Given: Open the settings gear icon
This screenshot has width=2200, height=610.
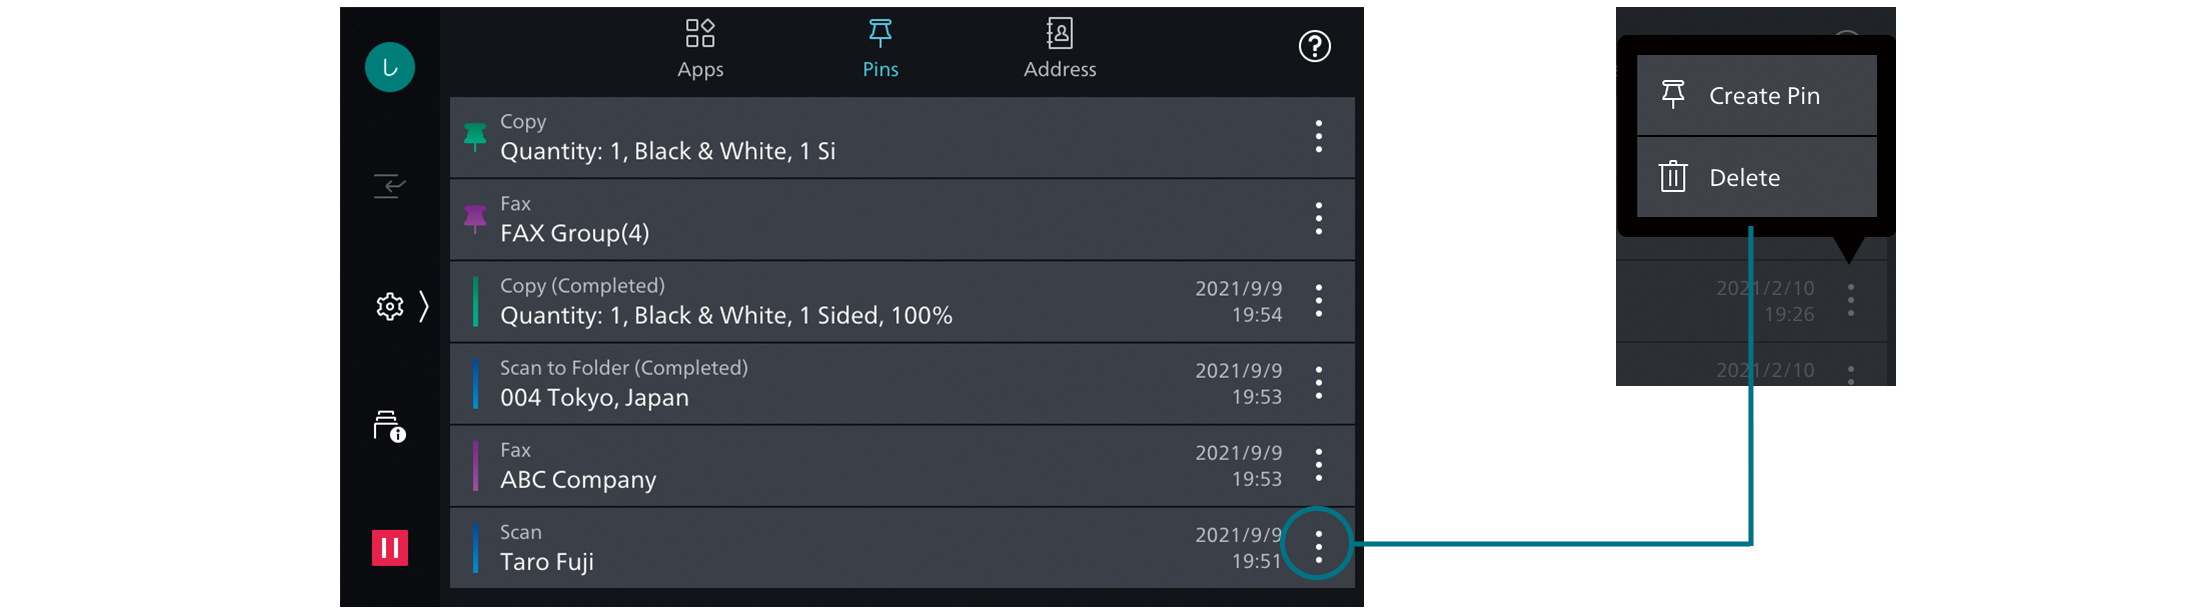Looking at the screenshot, I should coord(389,306).
